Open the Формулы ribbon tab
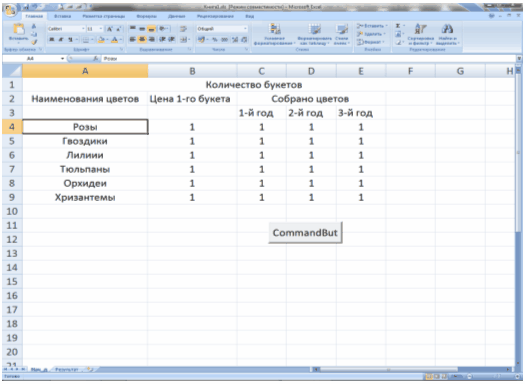525x384 pixels. (x=147, y=16)
